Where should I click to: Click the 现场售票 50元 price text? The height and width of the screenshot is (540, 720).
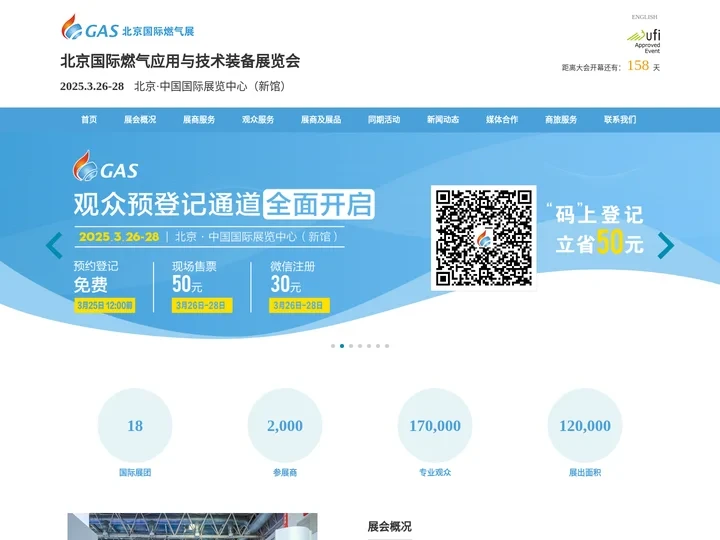(194, 277)
